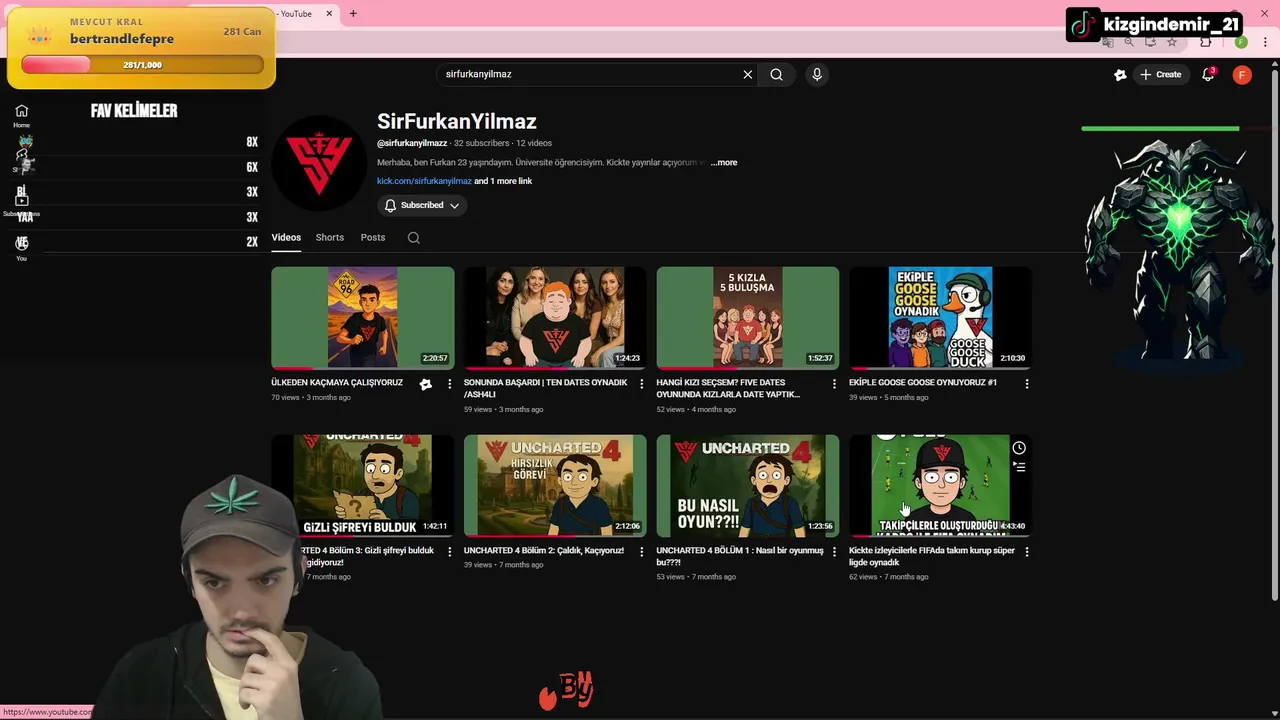The image size is (1280, 720).
Task: Open the Subscribed notification dropdown
Action: [423, 205]
